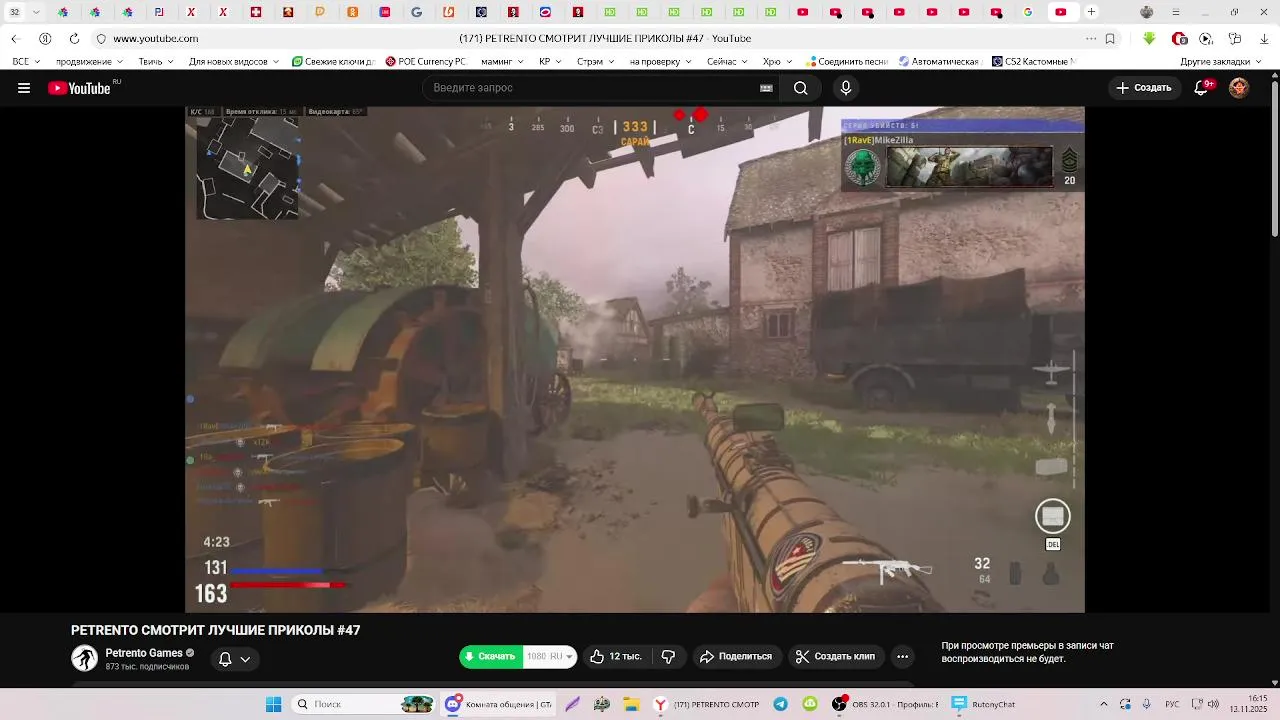Screen dimensions: 1280x720
Task: Open RutonyChat from the taskbar
Action: point(984,704)
